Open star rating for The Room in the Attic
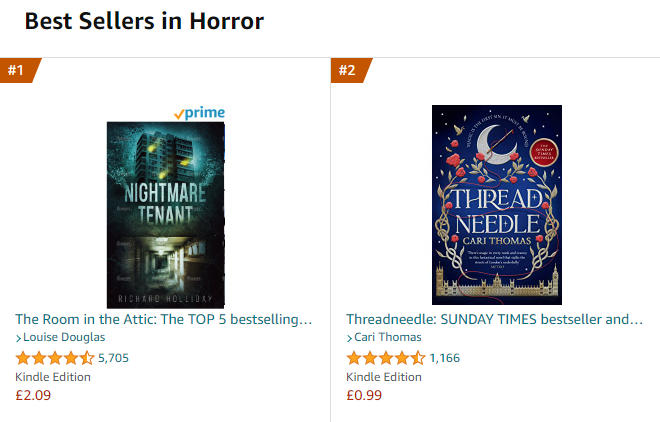The height and width of the screenshot is (422, 660). 55,357
